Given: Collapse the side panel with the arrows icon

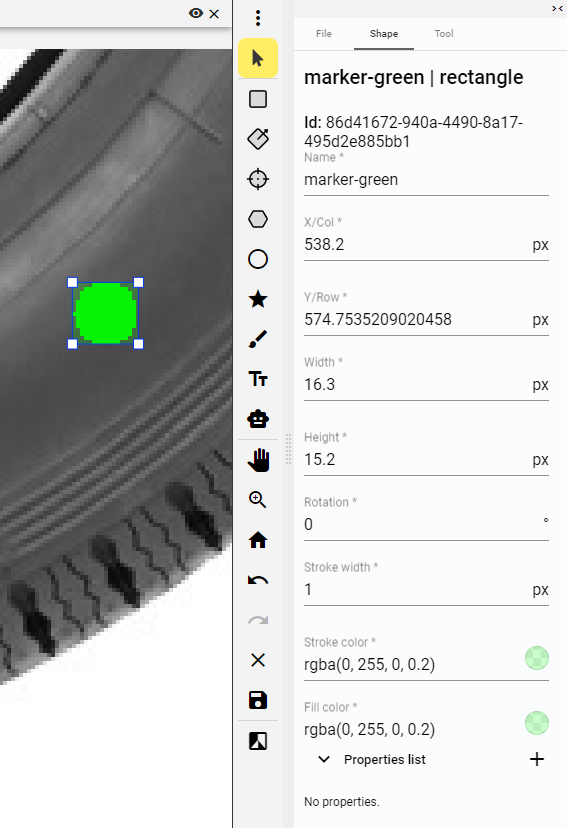Looking at the screenshot, I should [x=557, y=8].
